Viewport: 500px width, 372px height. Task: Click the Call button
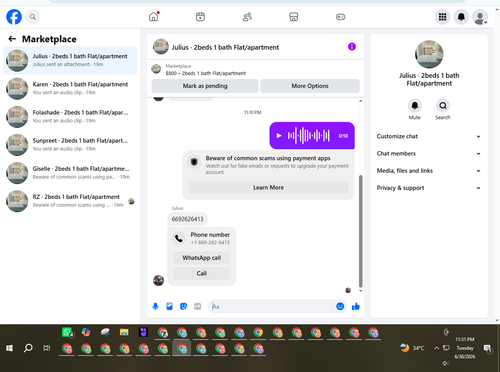tap(202, 273)
